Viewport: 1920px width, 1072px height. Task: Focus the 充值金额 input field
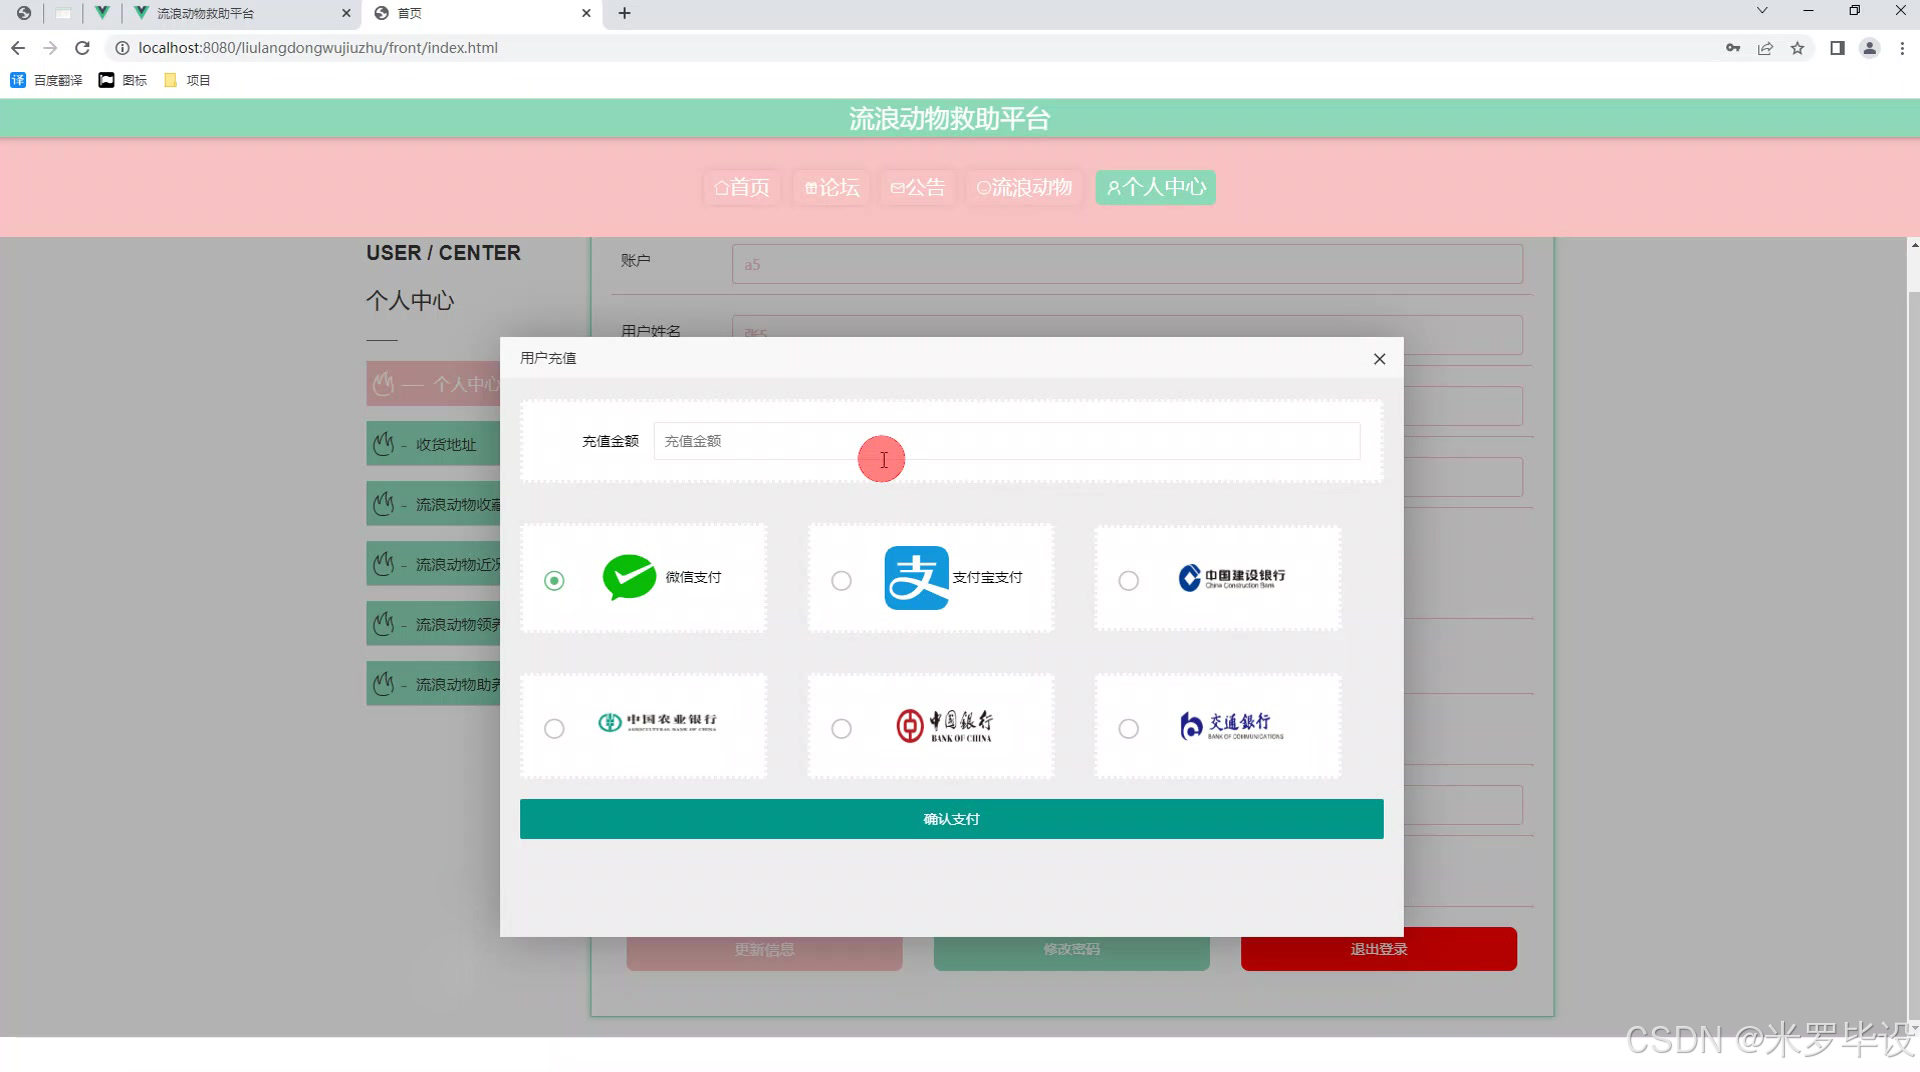pyautogui.click(x=1006, y=441)
